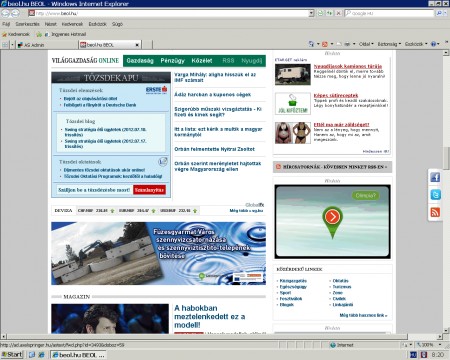Click the red Számlanyitás button
Viewport: 450px width, 360px height.
pyautogui.click(x=149, y=190)
